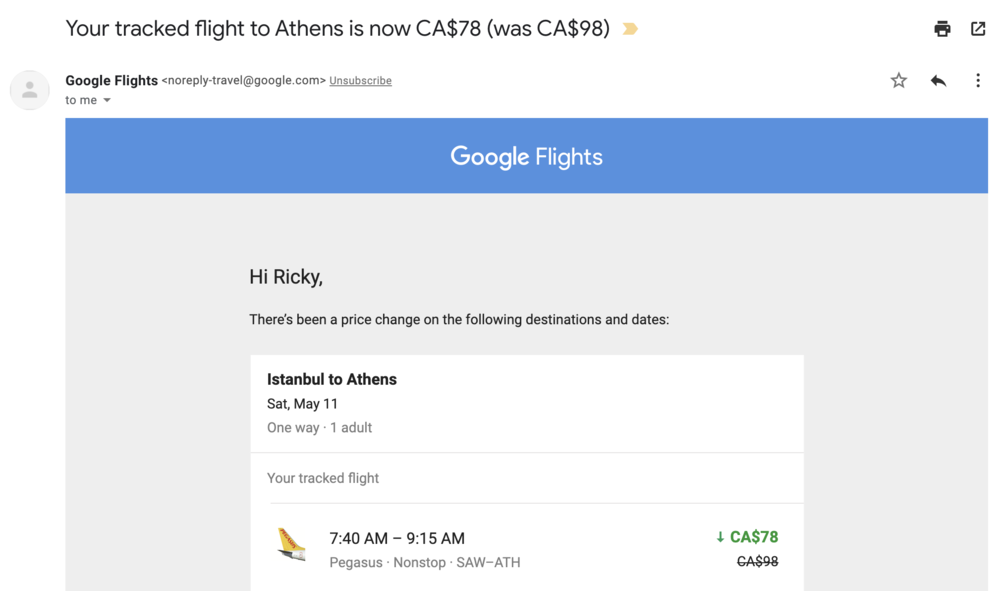Click the email subject line
The image size is (1000, 591).
click(x=337, y=28)
